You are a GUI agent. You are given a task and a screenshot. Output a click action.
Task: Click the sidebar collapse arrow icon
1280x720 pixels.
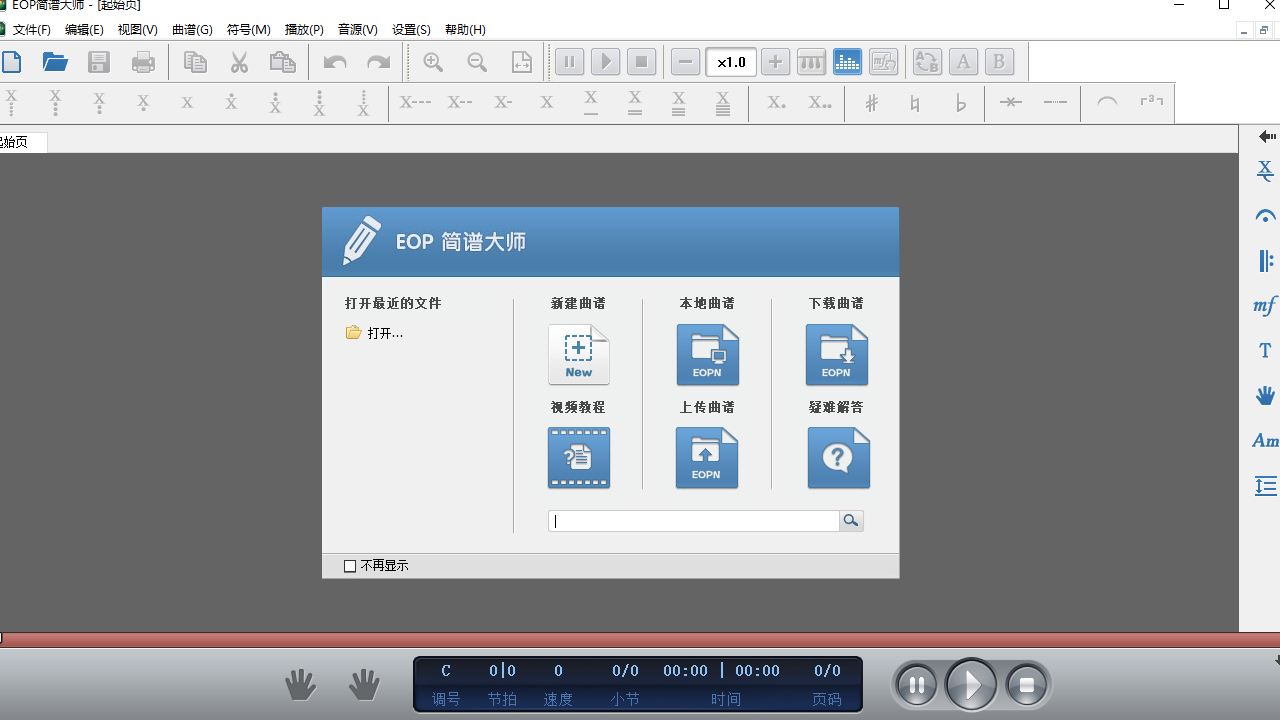(x=1267, y=136)
